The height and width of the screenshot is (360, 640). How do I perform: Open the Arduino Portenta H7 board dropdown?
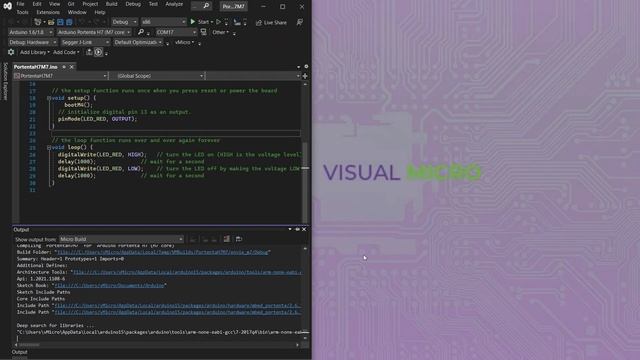click(94, 32)
